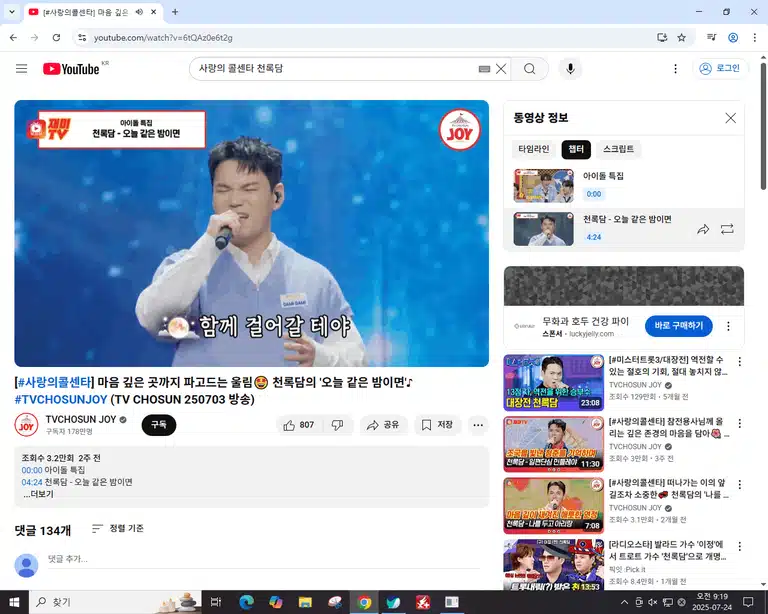Click 0:00 timestamp in chapter panel
Screen dimensions: 768x614
[594, 194]
